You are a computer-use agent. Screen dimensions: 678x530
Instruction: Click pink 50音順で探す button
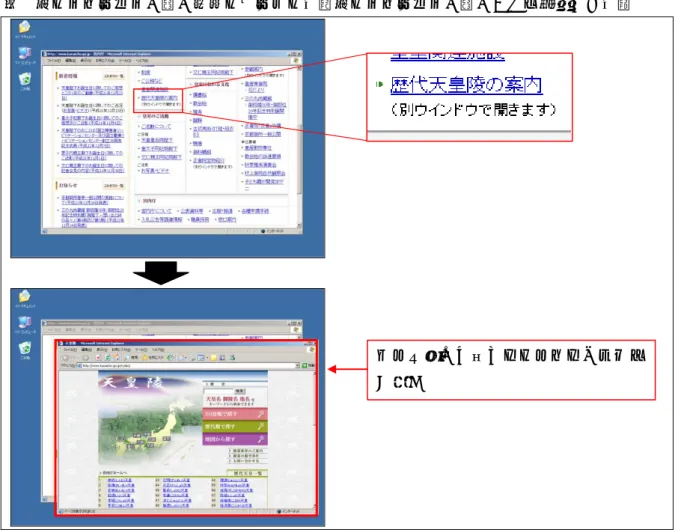(x=235, y=414)
